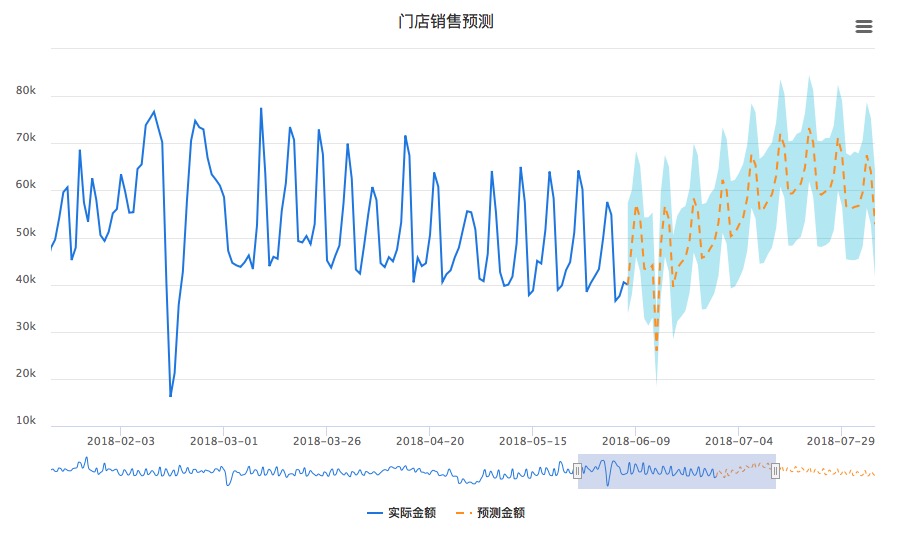The image size is (898, 534).
Task: Click the x-axis label 2018-07-04
Action: coord(739,441)
